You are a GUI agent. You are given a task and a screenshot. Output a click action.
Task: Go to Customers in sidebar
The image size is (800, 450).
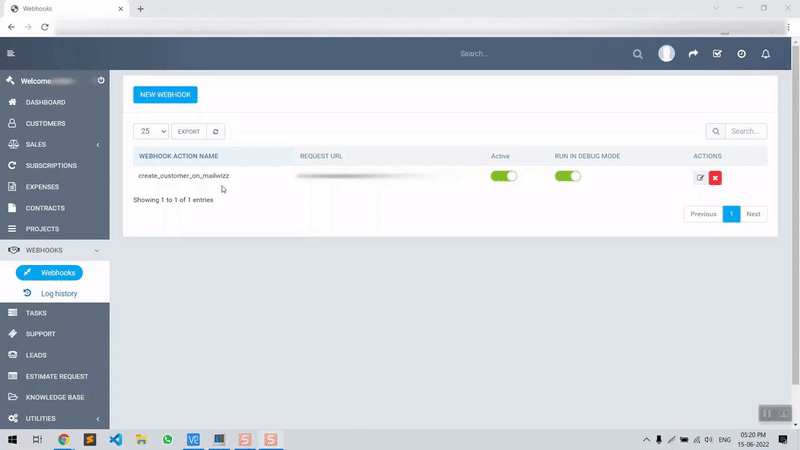pos(45,124)
